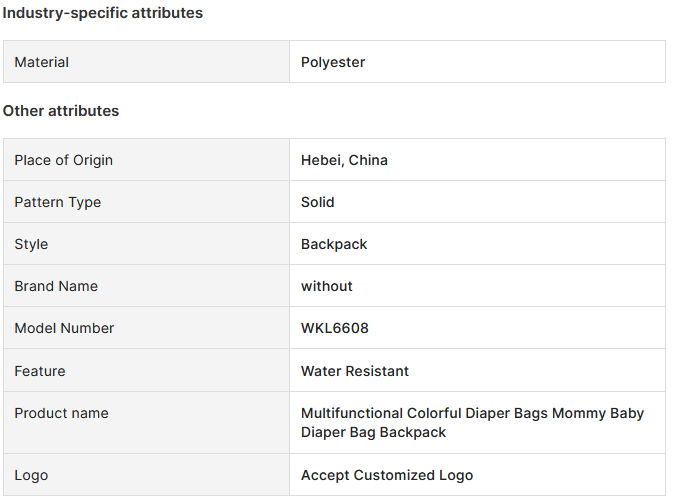Select the Place of Origin label

[x=63, y=160]
